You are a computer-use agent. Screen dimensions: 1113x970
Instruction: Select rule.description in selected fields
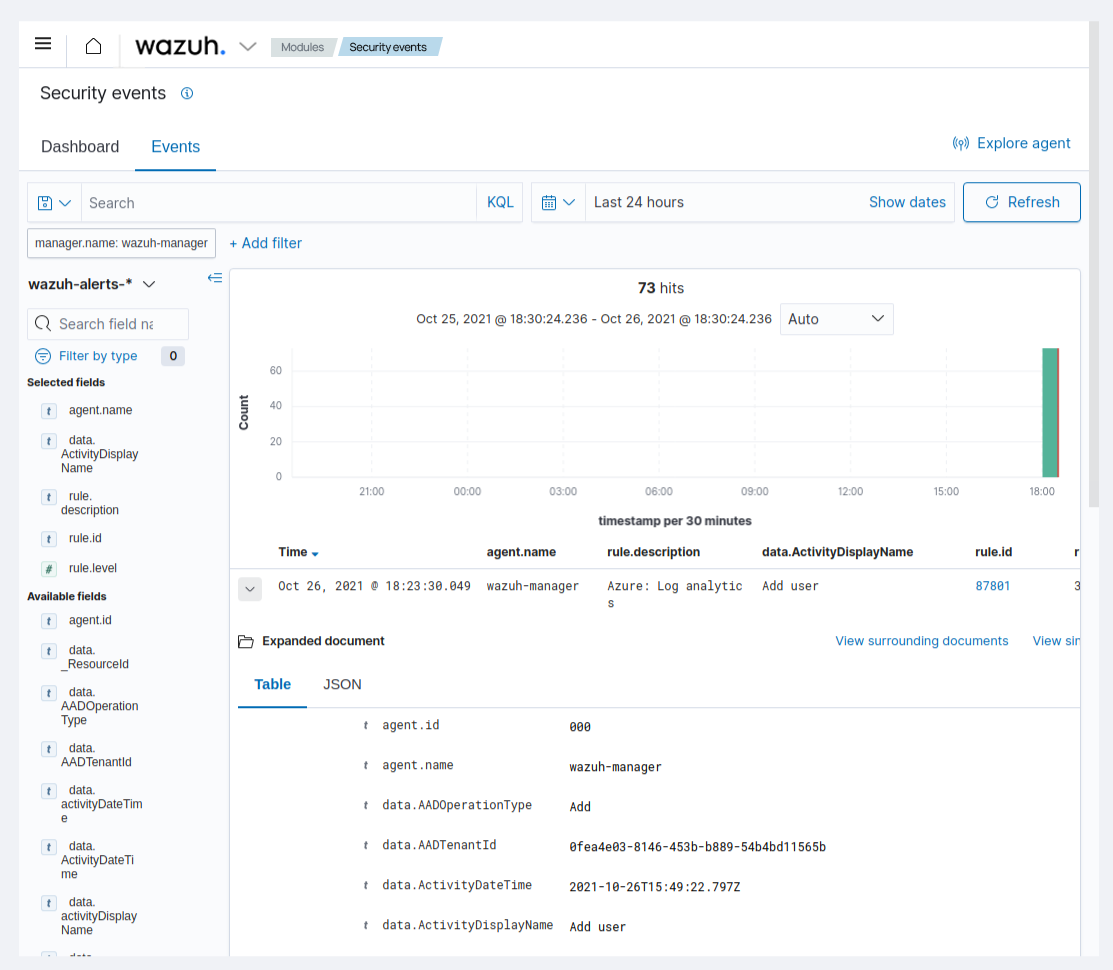point(89,503)
